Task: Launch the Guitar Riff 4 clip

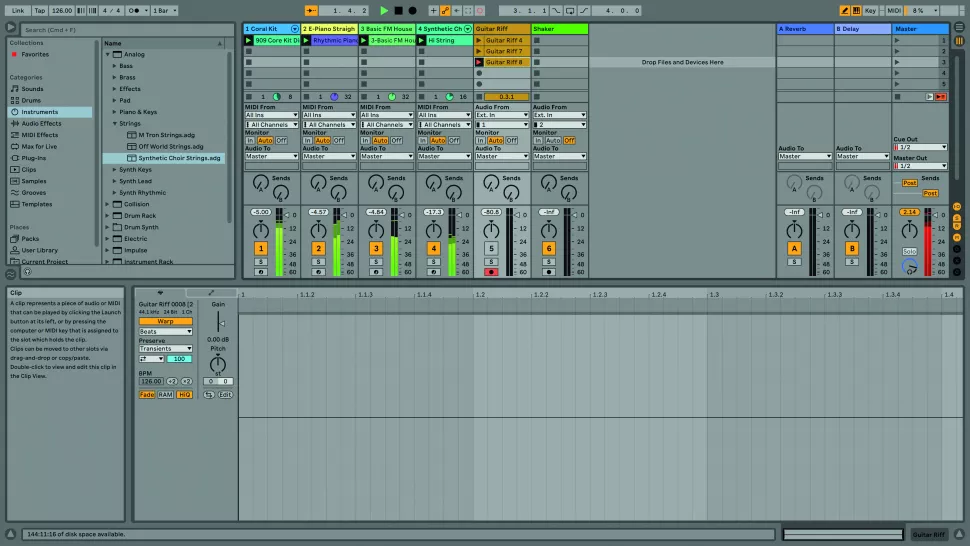Action: point(480,40)
